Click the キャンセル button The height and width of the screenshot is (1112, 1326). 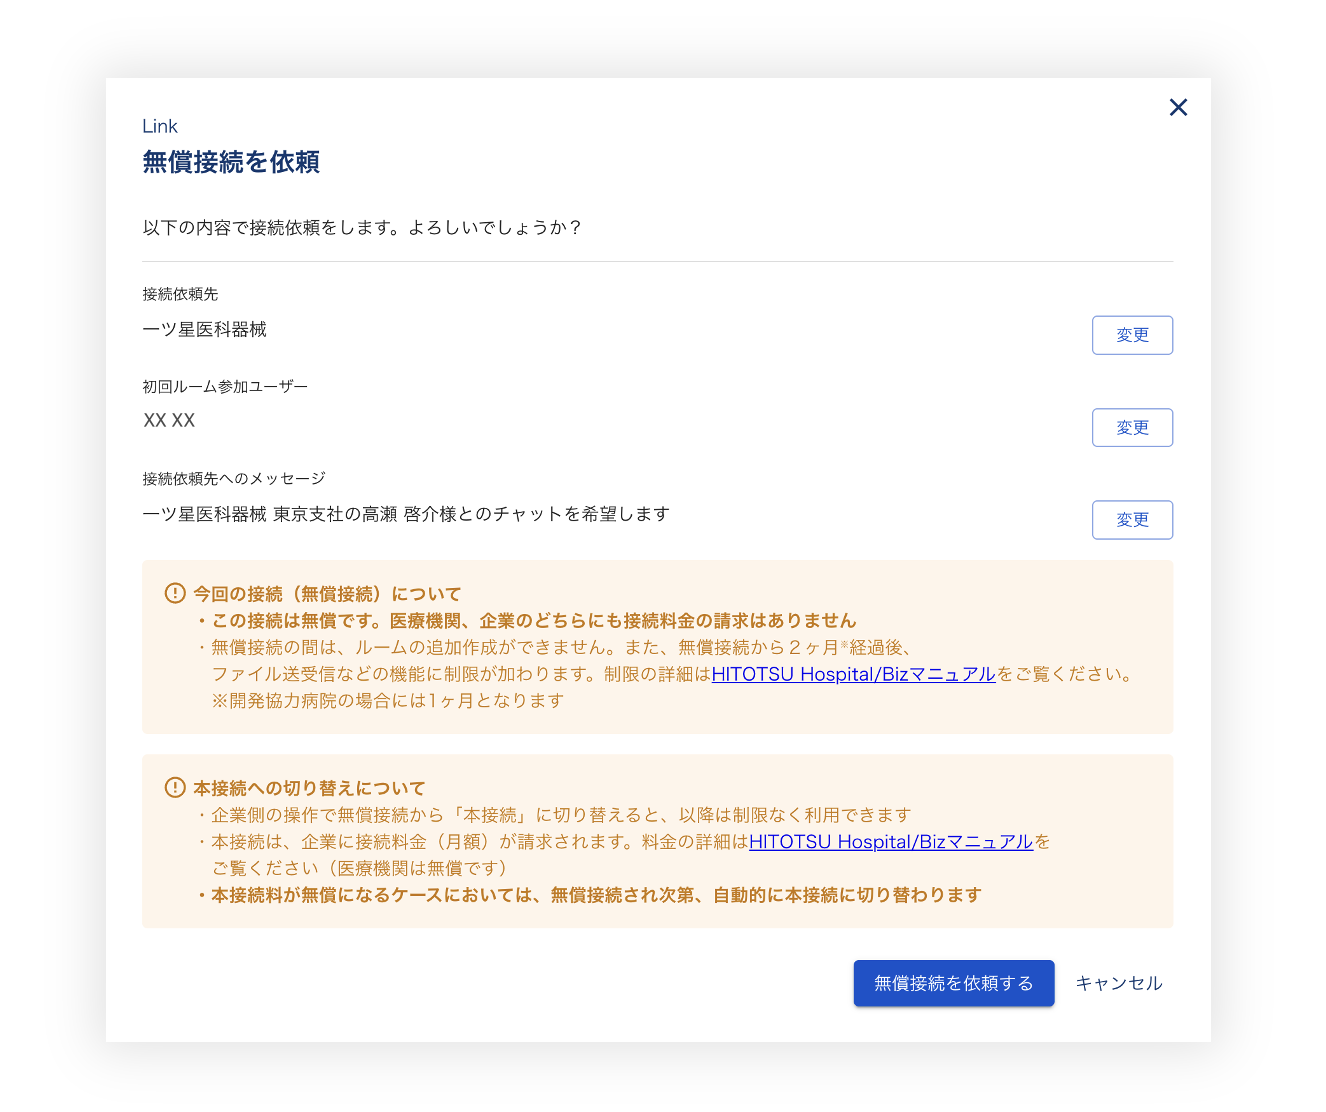click(1118, 983)
